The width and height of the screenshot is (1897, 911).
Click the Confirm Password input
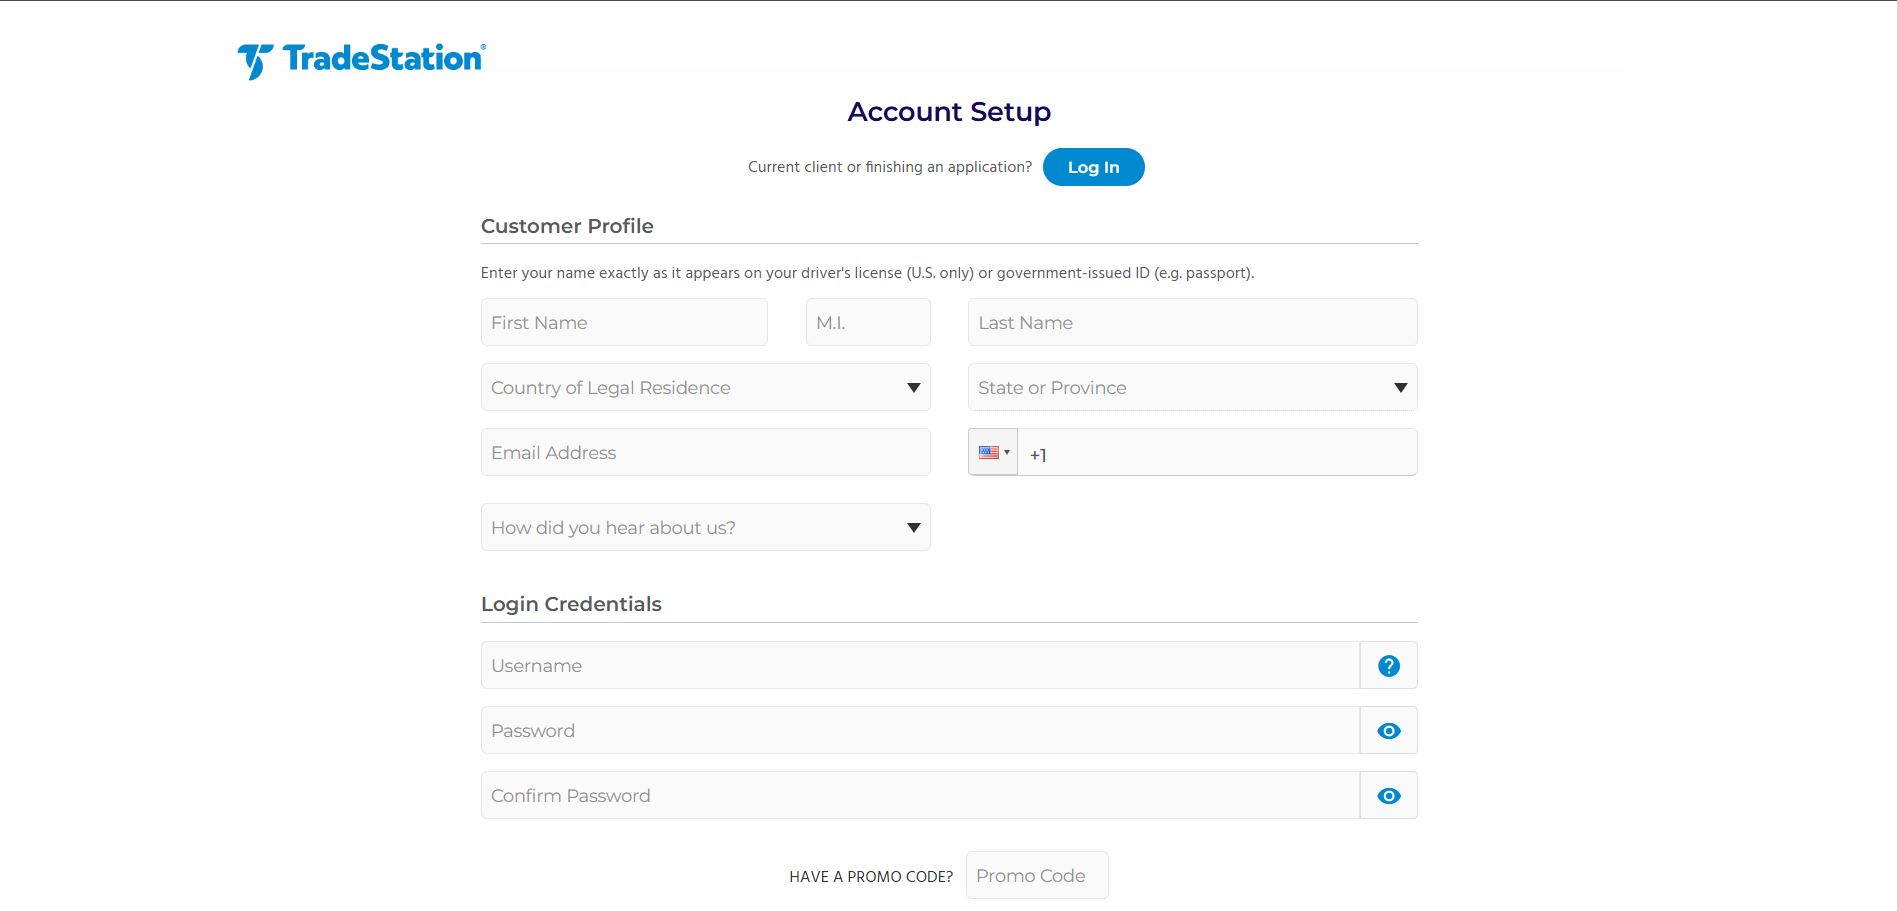click(919, 796)
